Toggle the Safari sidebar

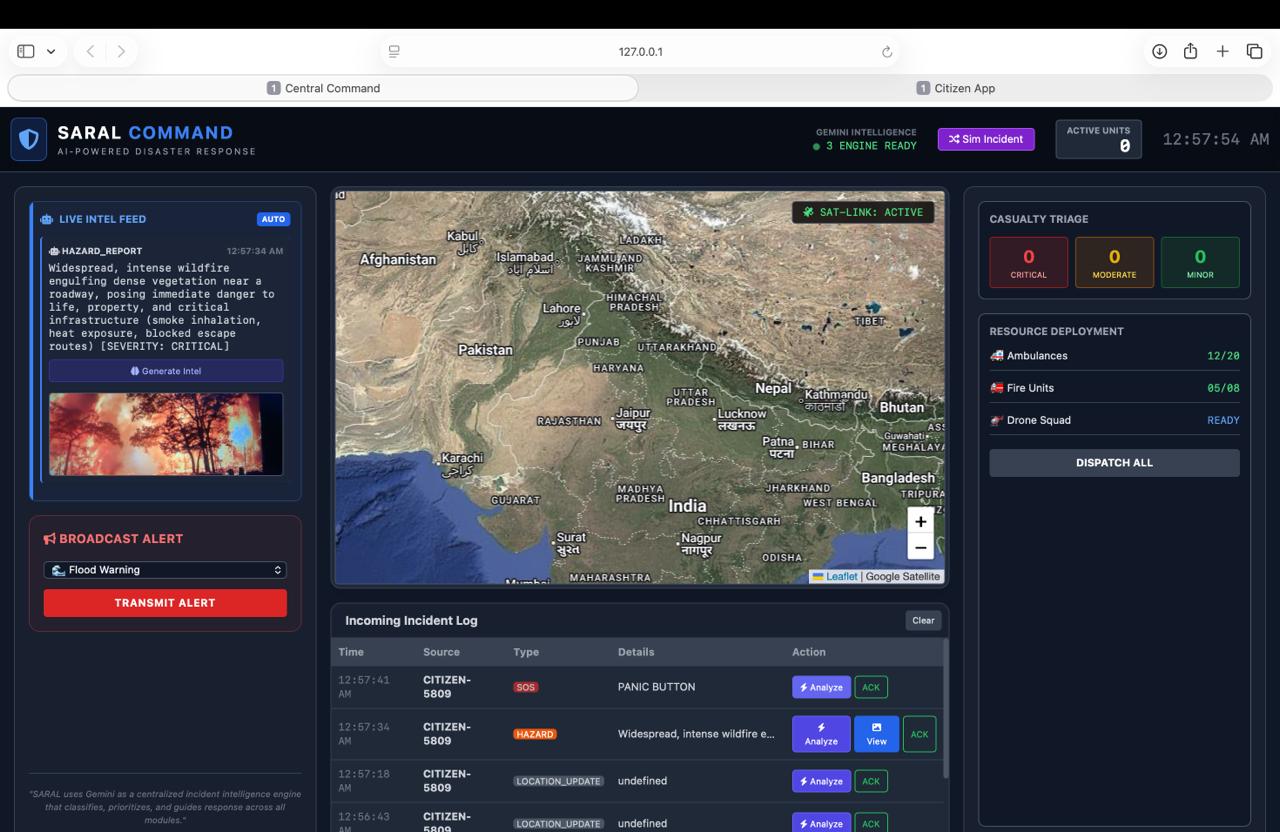click(x=26, y=51)
